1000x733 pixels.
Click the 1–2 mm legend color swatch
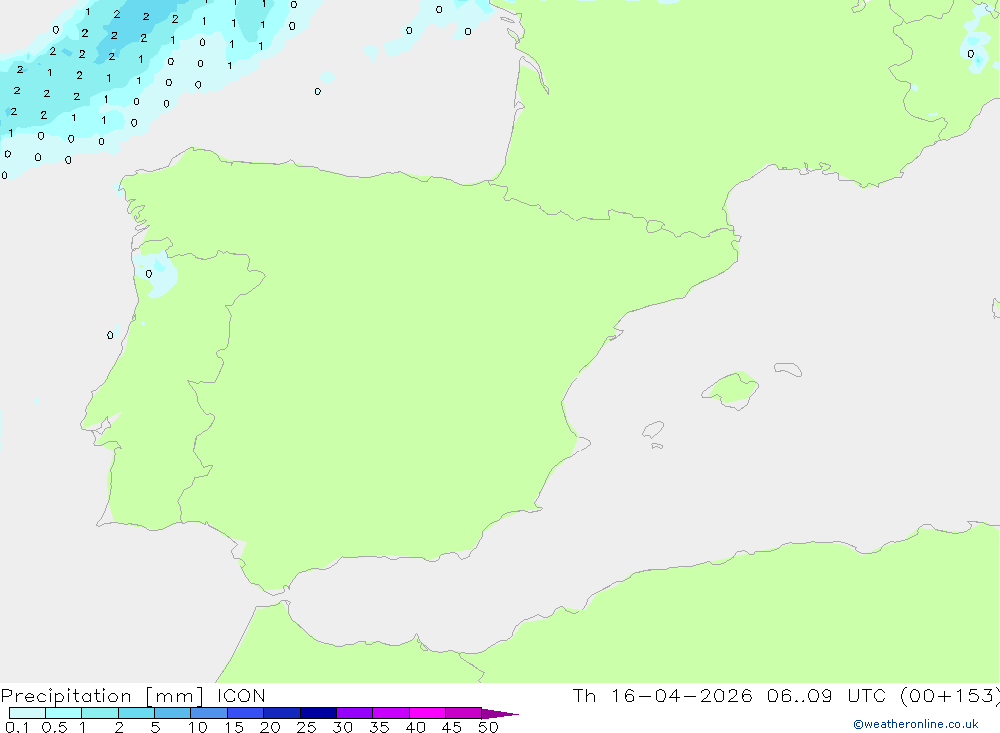[100, 713]
